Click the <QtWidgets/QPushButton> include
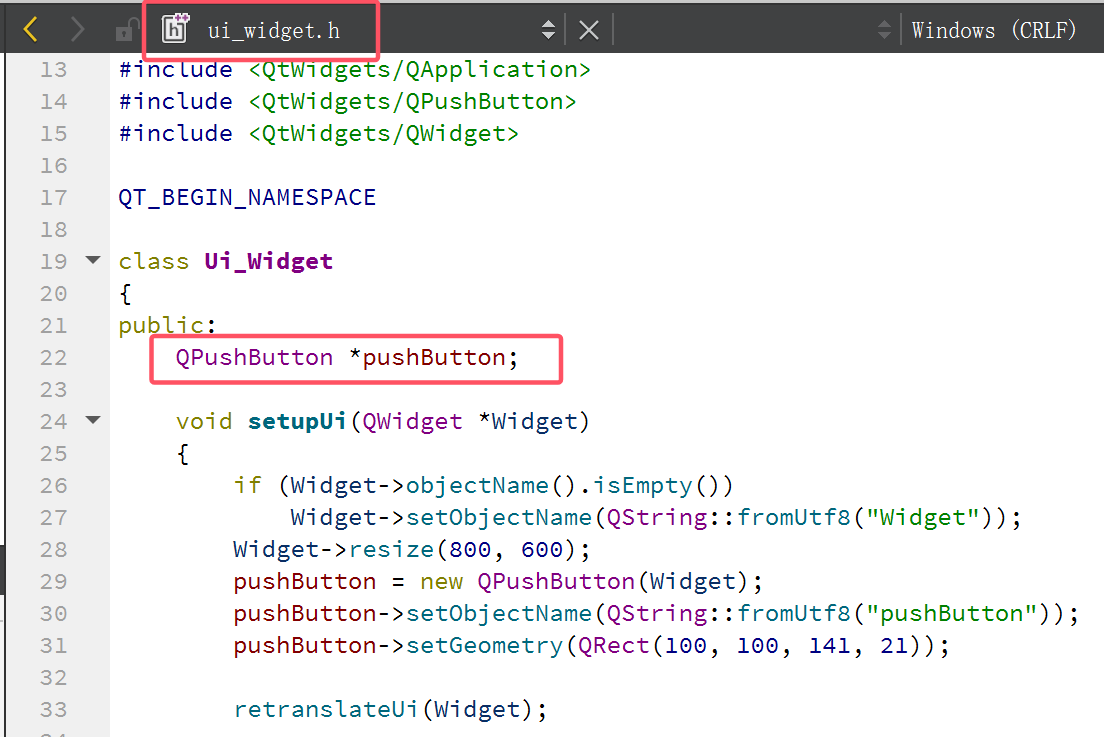This screenshot has width=1104, height=737. click(x=413, y=101)
